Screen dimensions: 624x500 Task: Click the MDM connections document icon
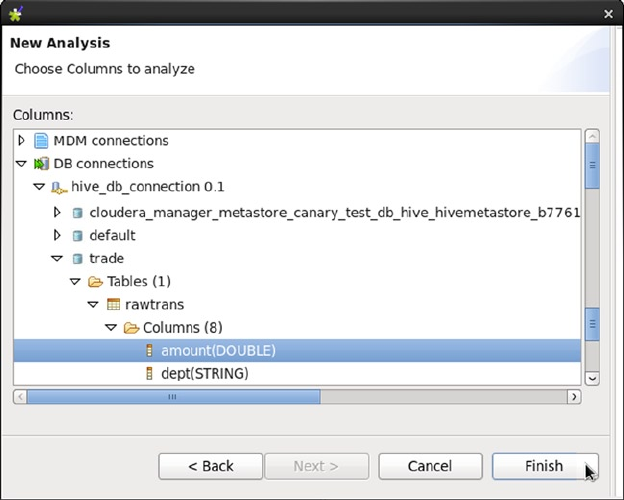(41, 140)
